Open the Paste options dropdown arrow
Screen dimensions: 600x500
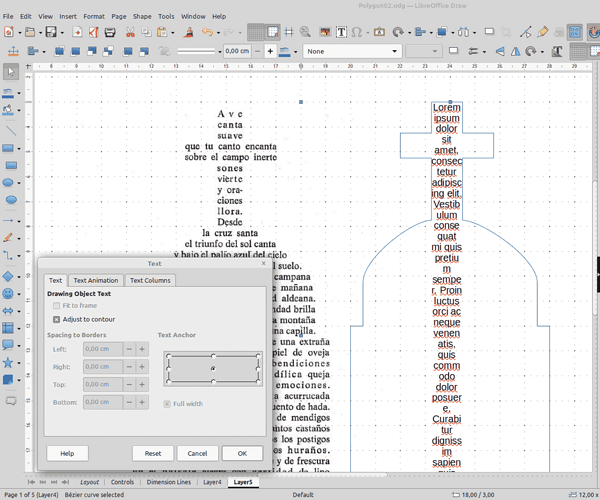173,33
